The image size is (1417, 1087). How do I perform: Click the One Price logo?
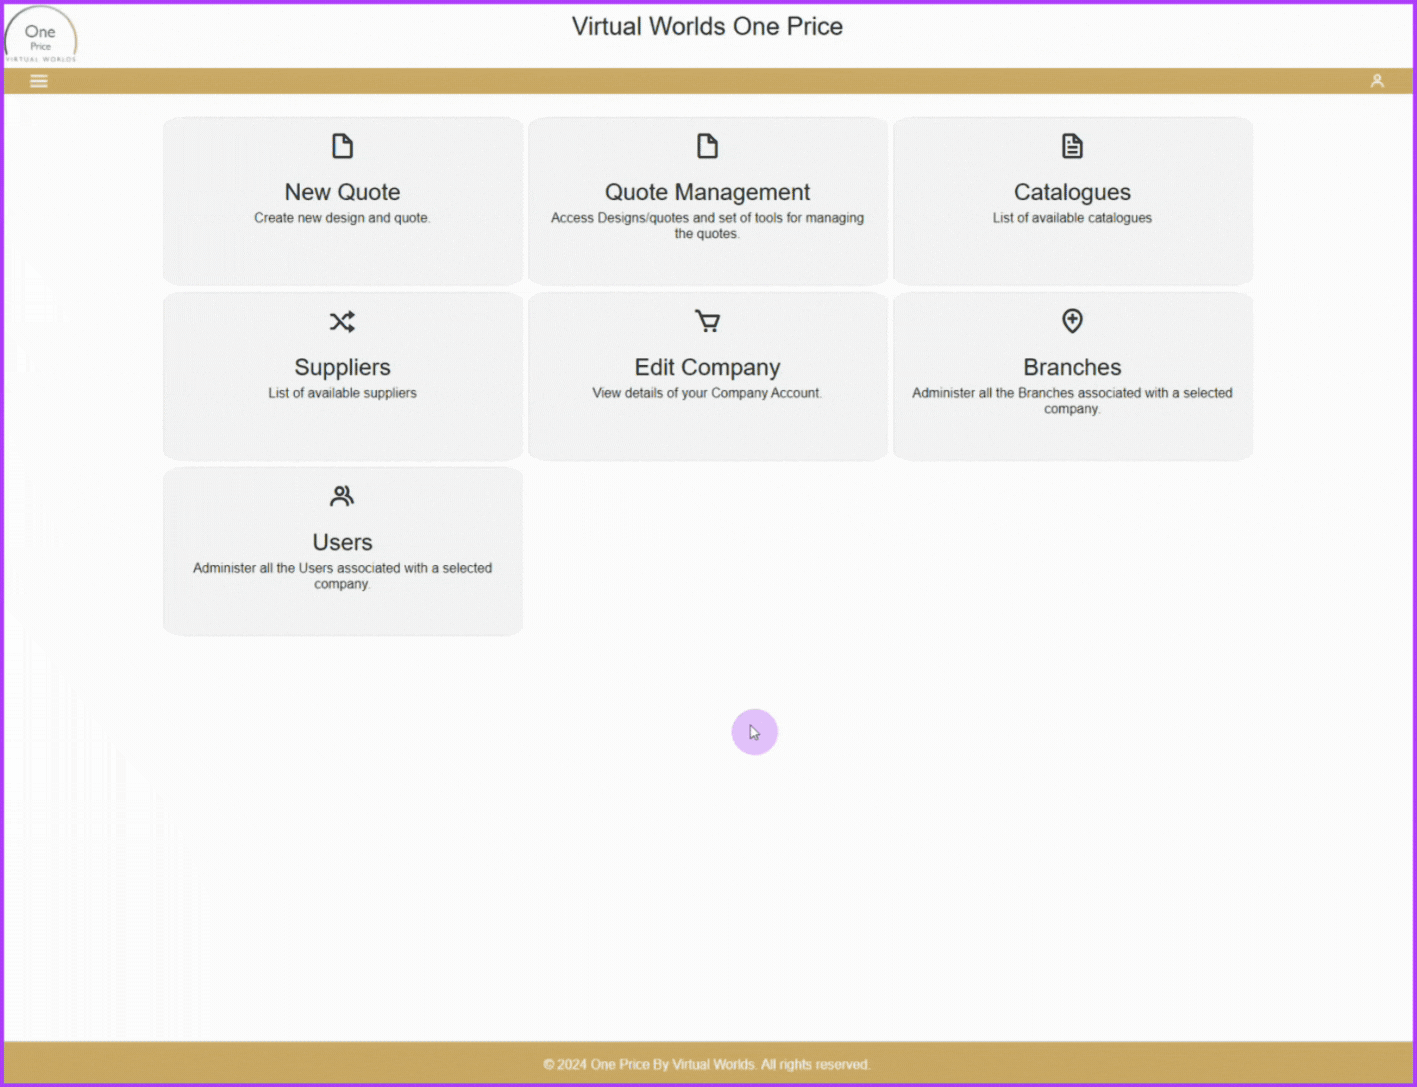pos(41,37)
